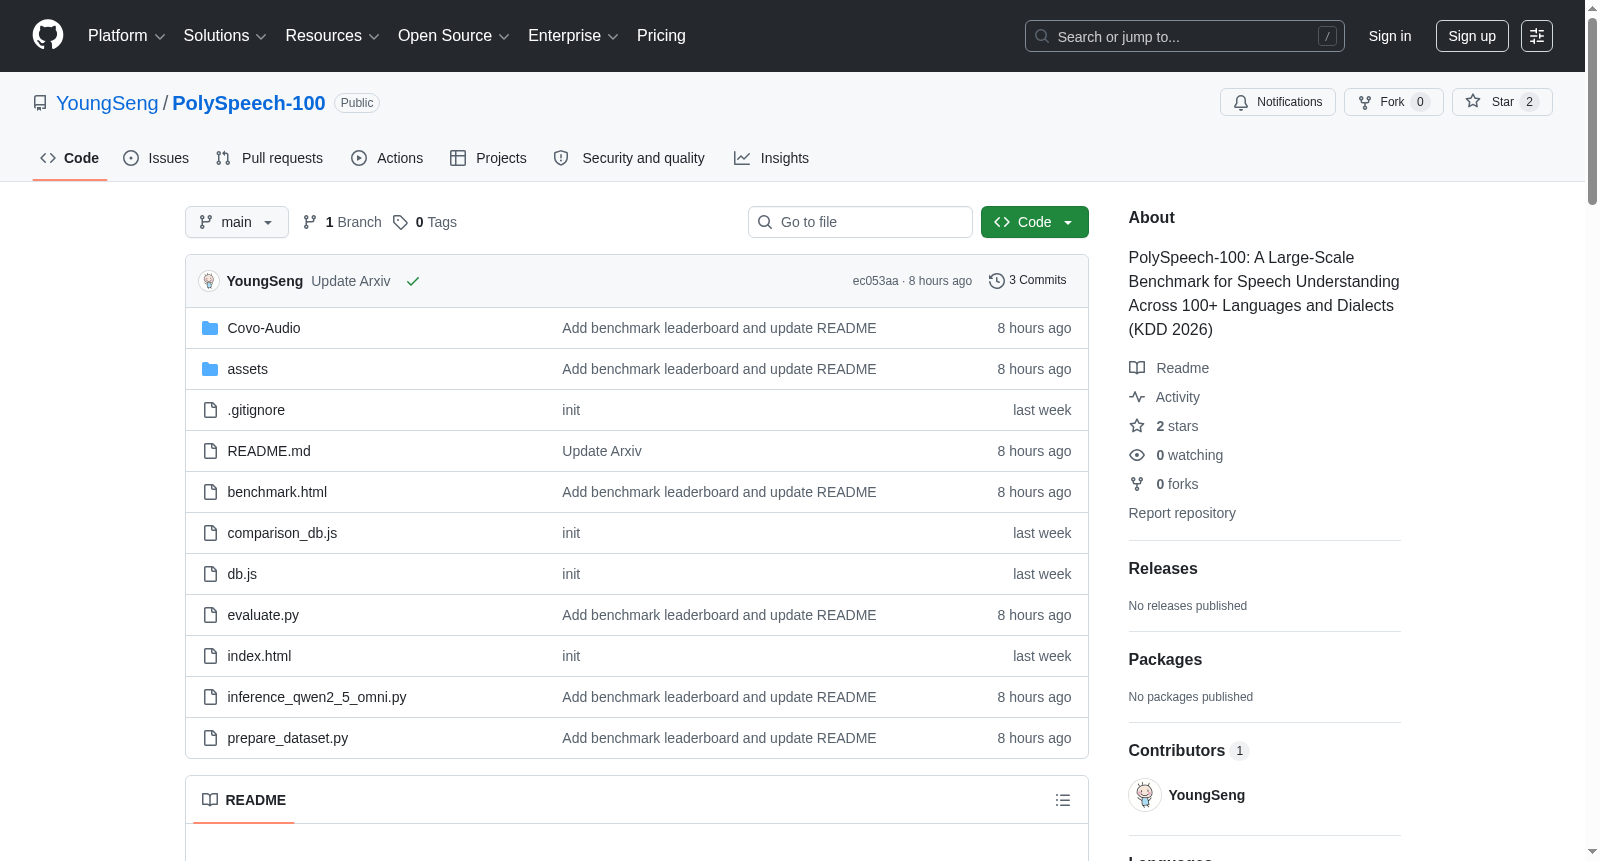Open the Update Arxiv commit message for README.md
This screenshot has width=1600, height=861.
602,451
